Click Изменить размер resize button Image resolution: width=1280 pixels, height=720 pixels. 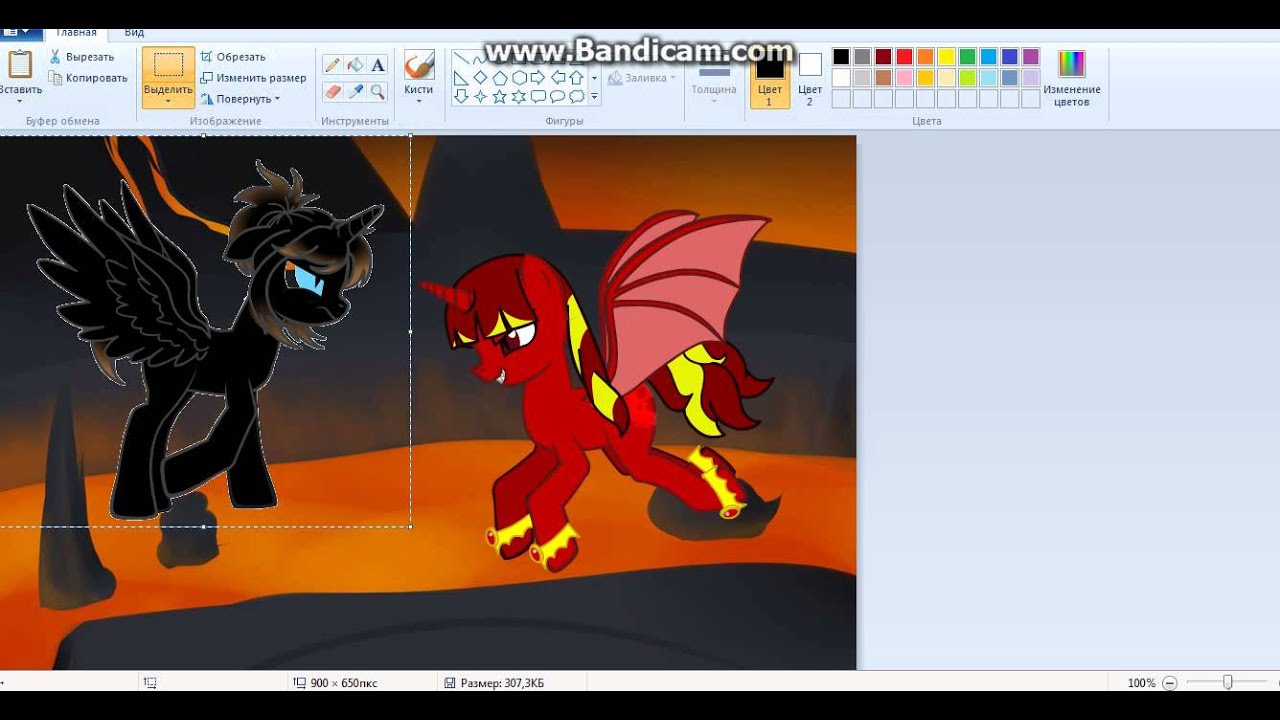(253, 78)
